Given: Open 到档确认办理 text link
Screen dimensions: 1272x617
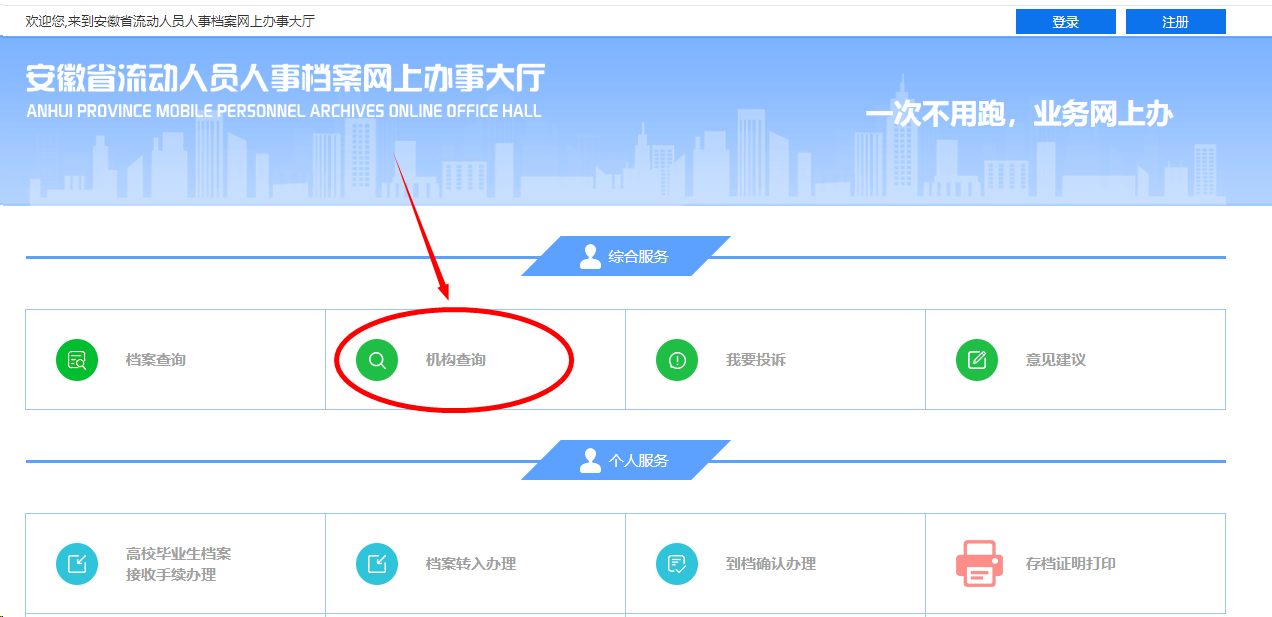Looking at the screenshot, I should [x=771, y=564].
